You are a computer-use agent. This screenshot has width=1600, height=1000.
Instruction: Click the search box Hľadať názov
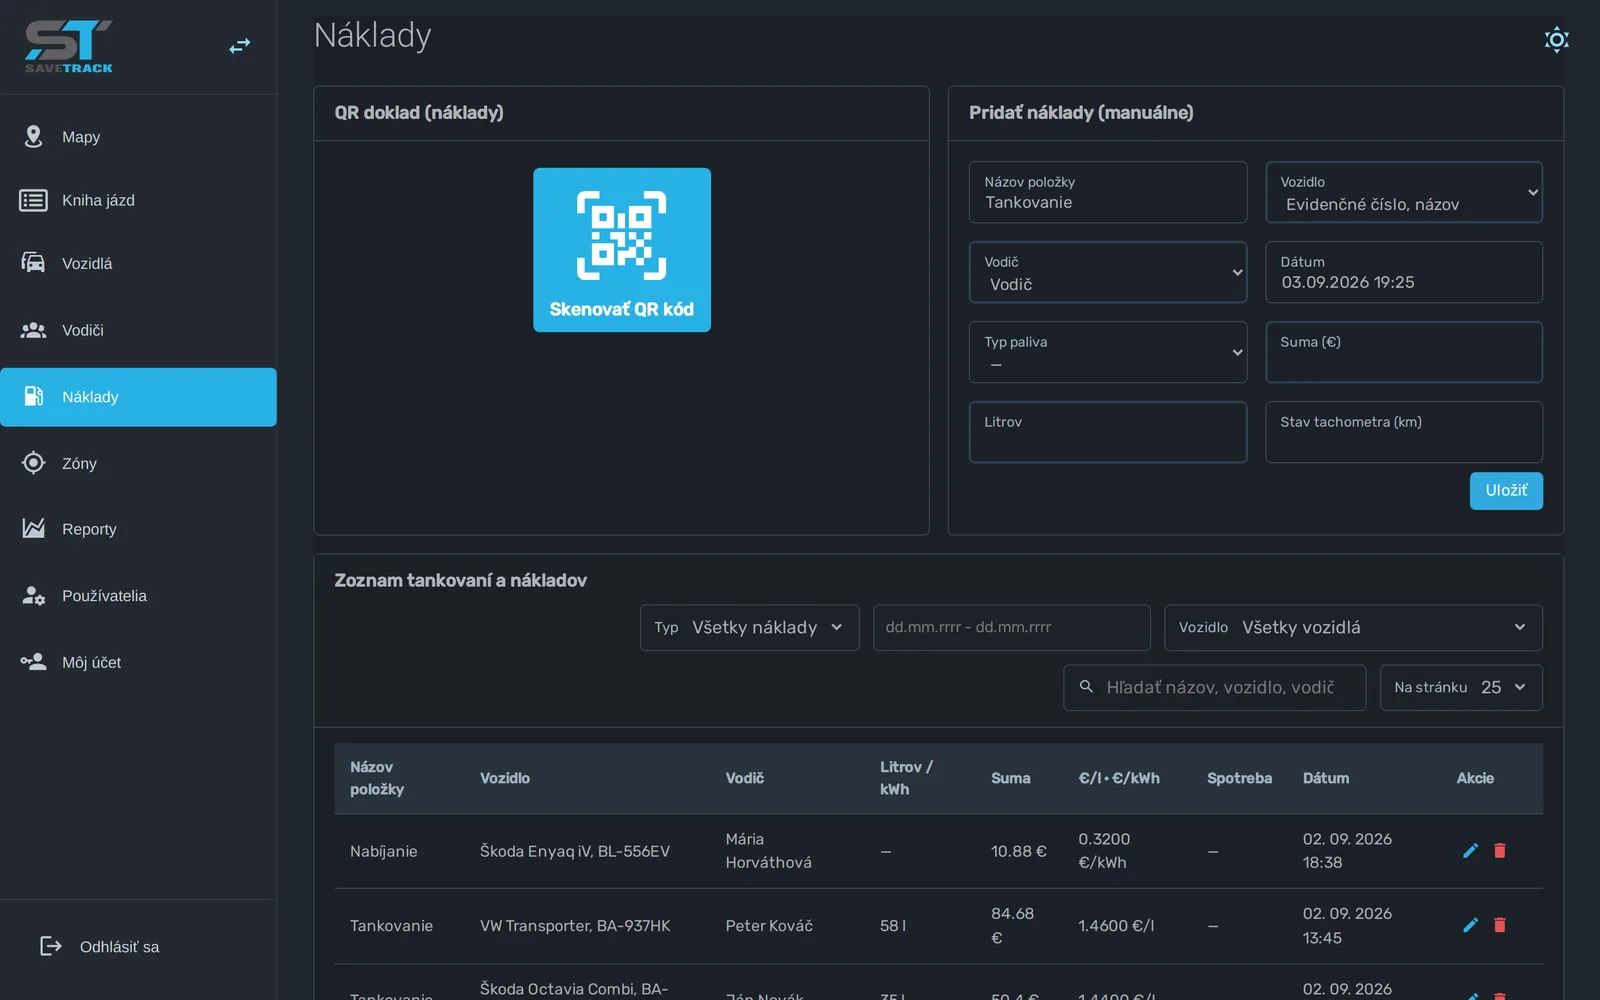pos(1215,688)
